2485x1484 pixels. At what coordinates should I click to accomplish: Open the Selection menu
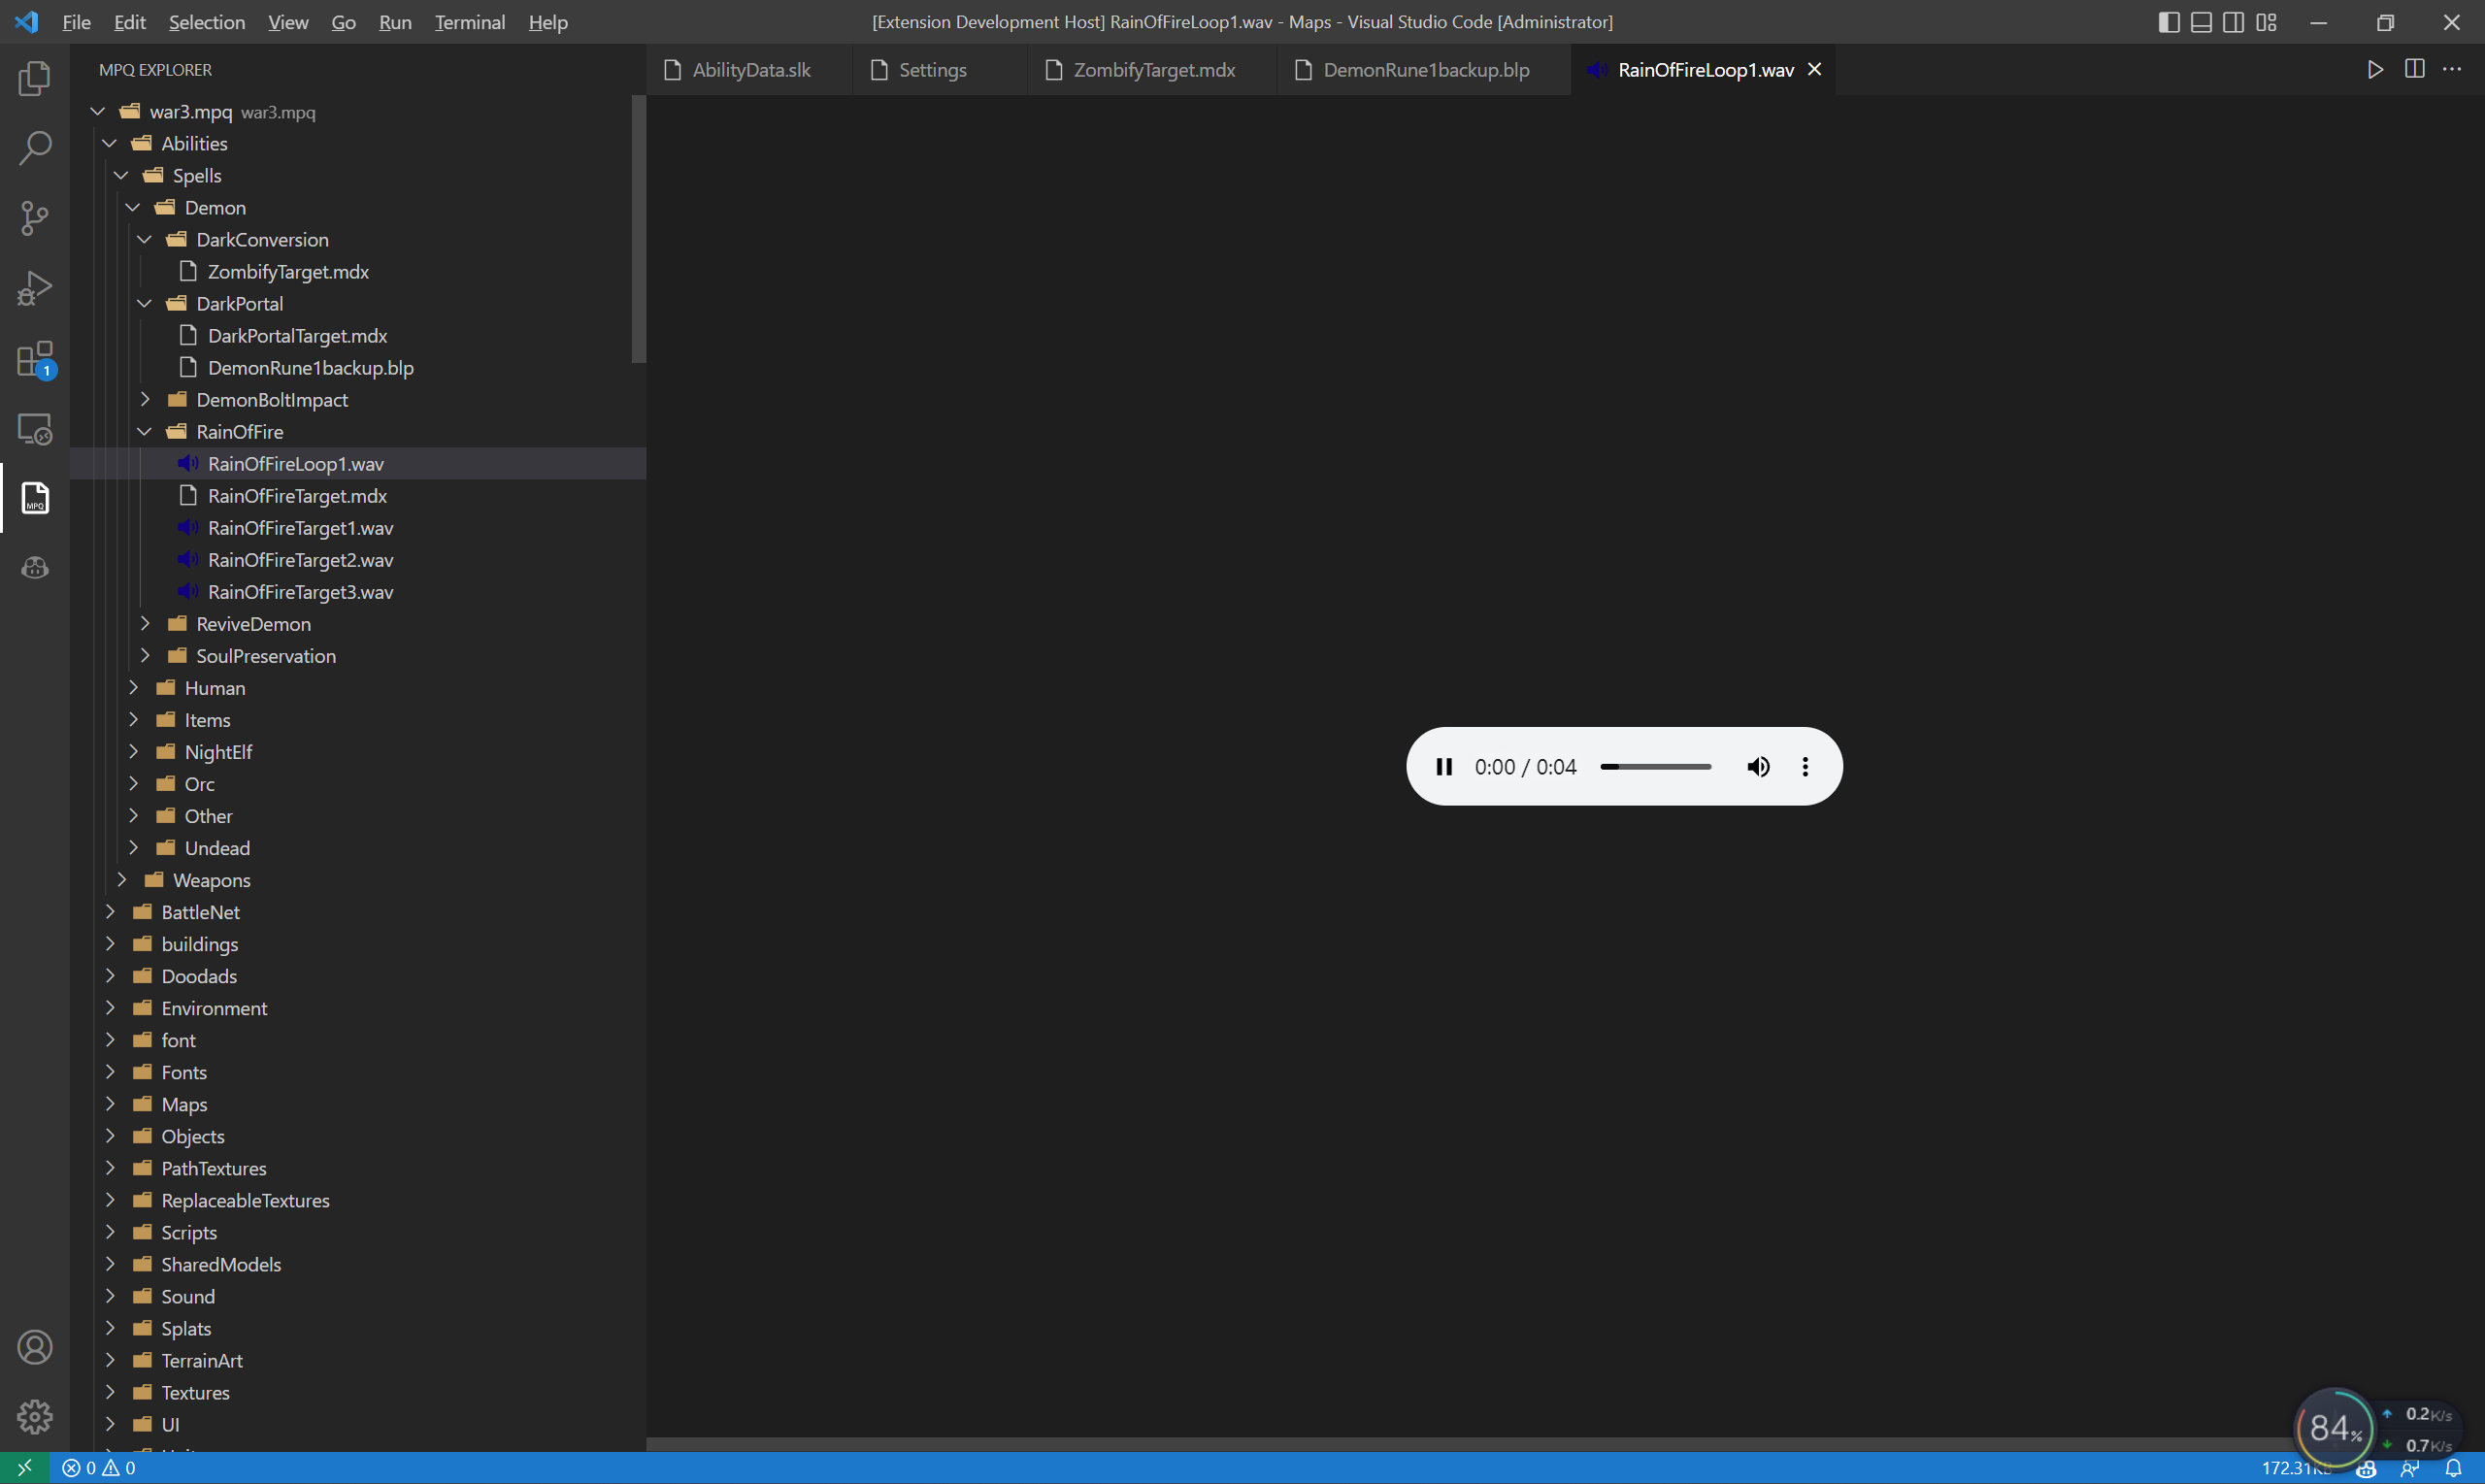tap(207, 22)
